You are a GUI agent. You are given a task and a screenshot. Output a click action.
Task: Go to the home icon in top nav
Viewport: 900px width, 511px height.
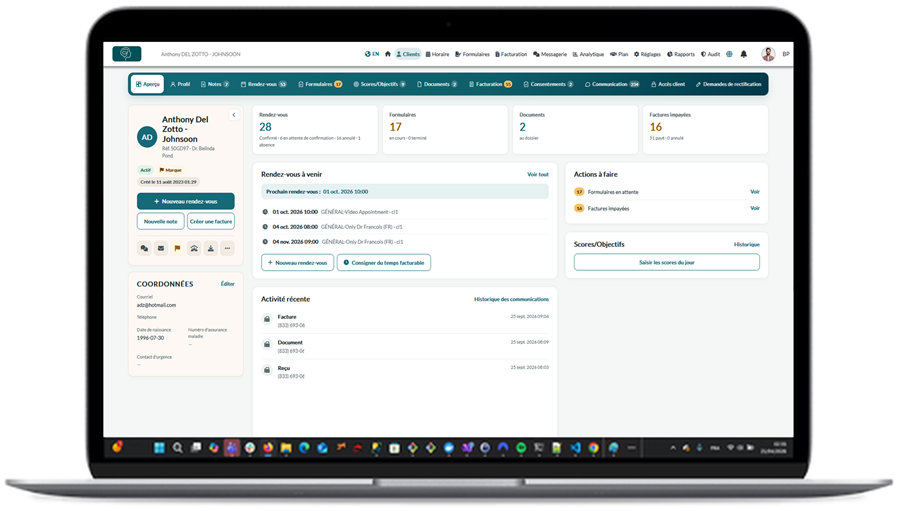point(387,54)
